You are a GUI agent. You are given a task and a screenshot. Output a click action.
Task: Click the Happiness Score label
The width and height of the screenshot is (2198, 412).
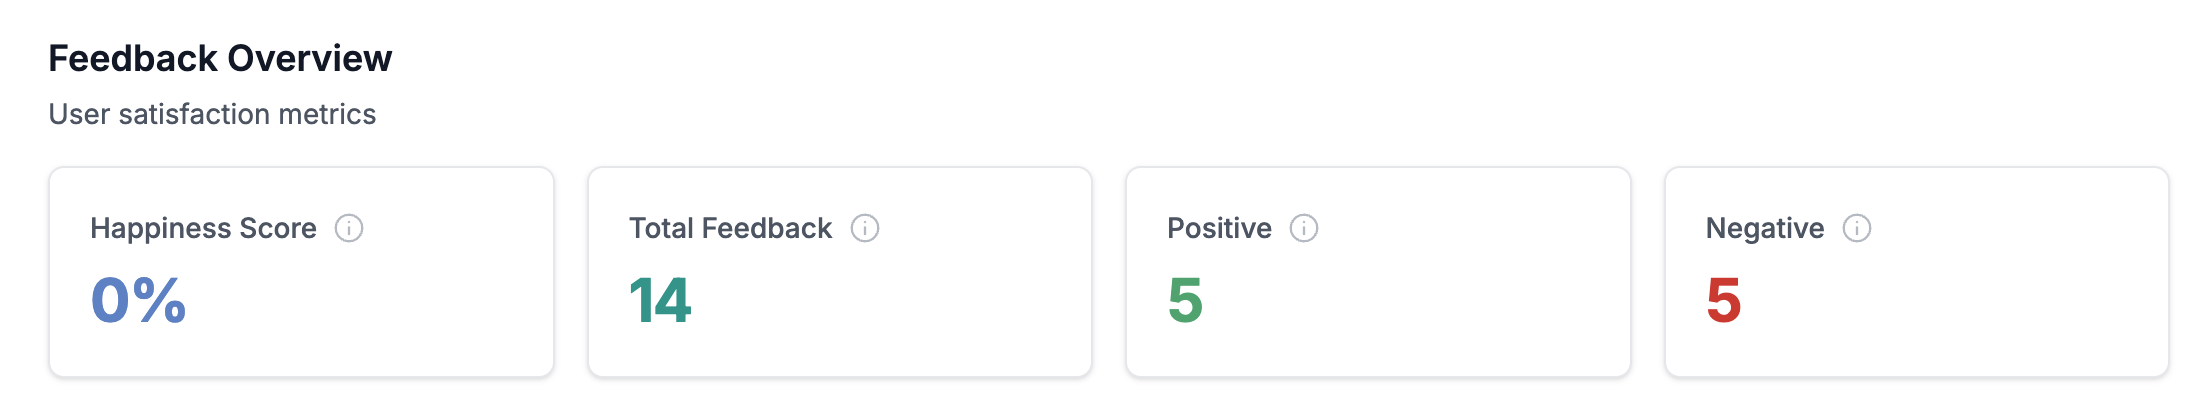click(x=203, y=228)
